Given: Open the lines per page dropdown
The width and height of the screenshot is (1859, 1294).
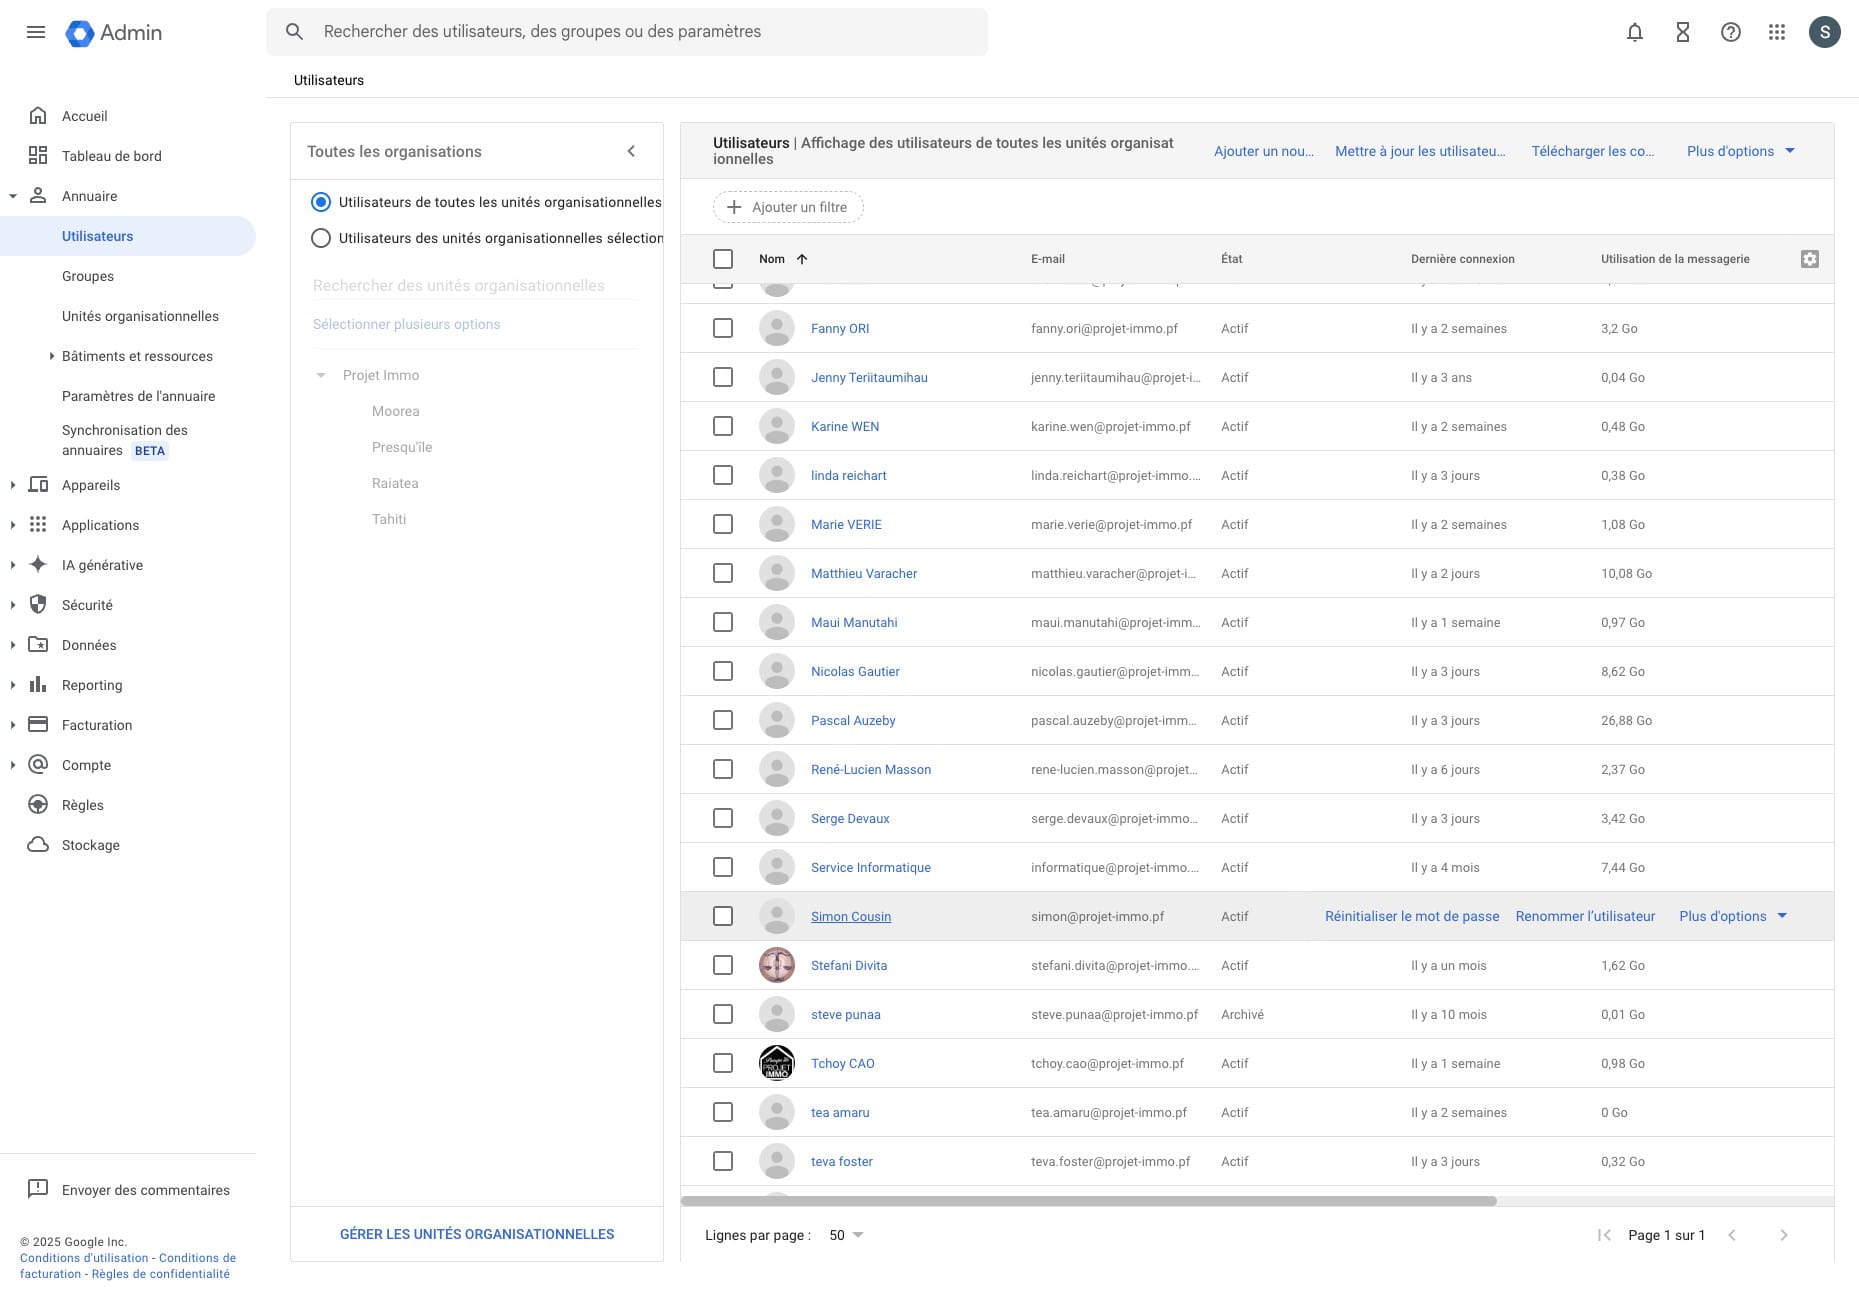Looking at the screenshot, I should 845,1235.
